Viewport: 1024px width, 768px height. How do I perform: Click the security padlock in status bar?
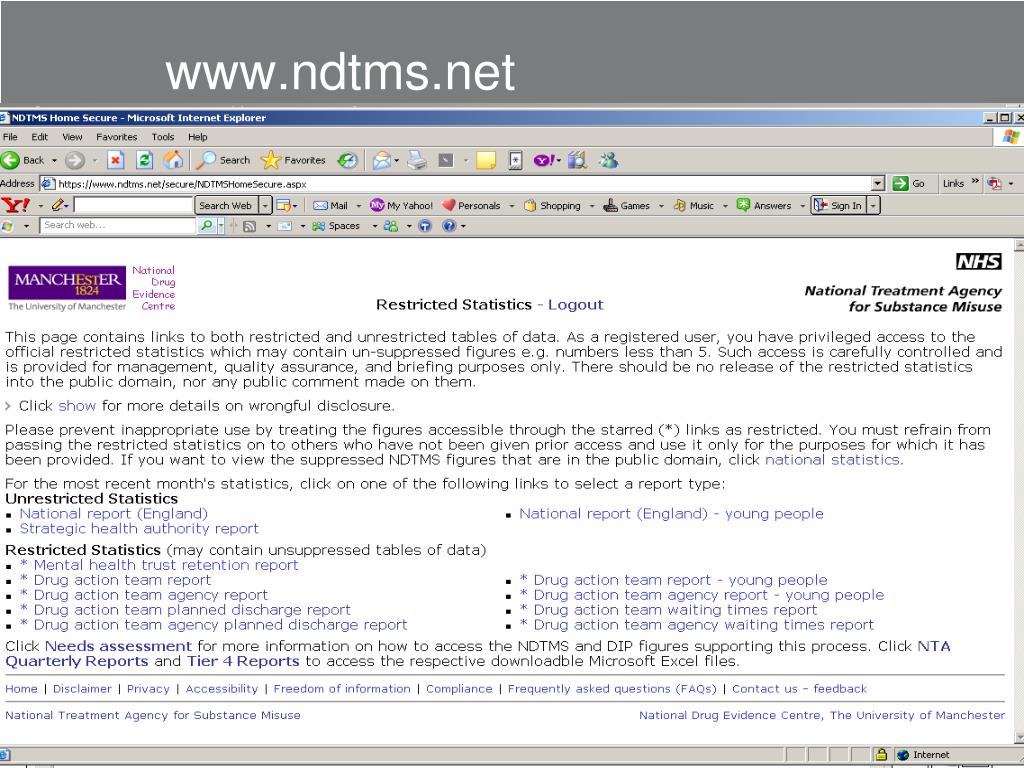881,755
